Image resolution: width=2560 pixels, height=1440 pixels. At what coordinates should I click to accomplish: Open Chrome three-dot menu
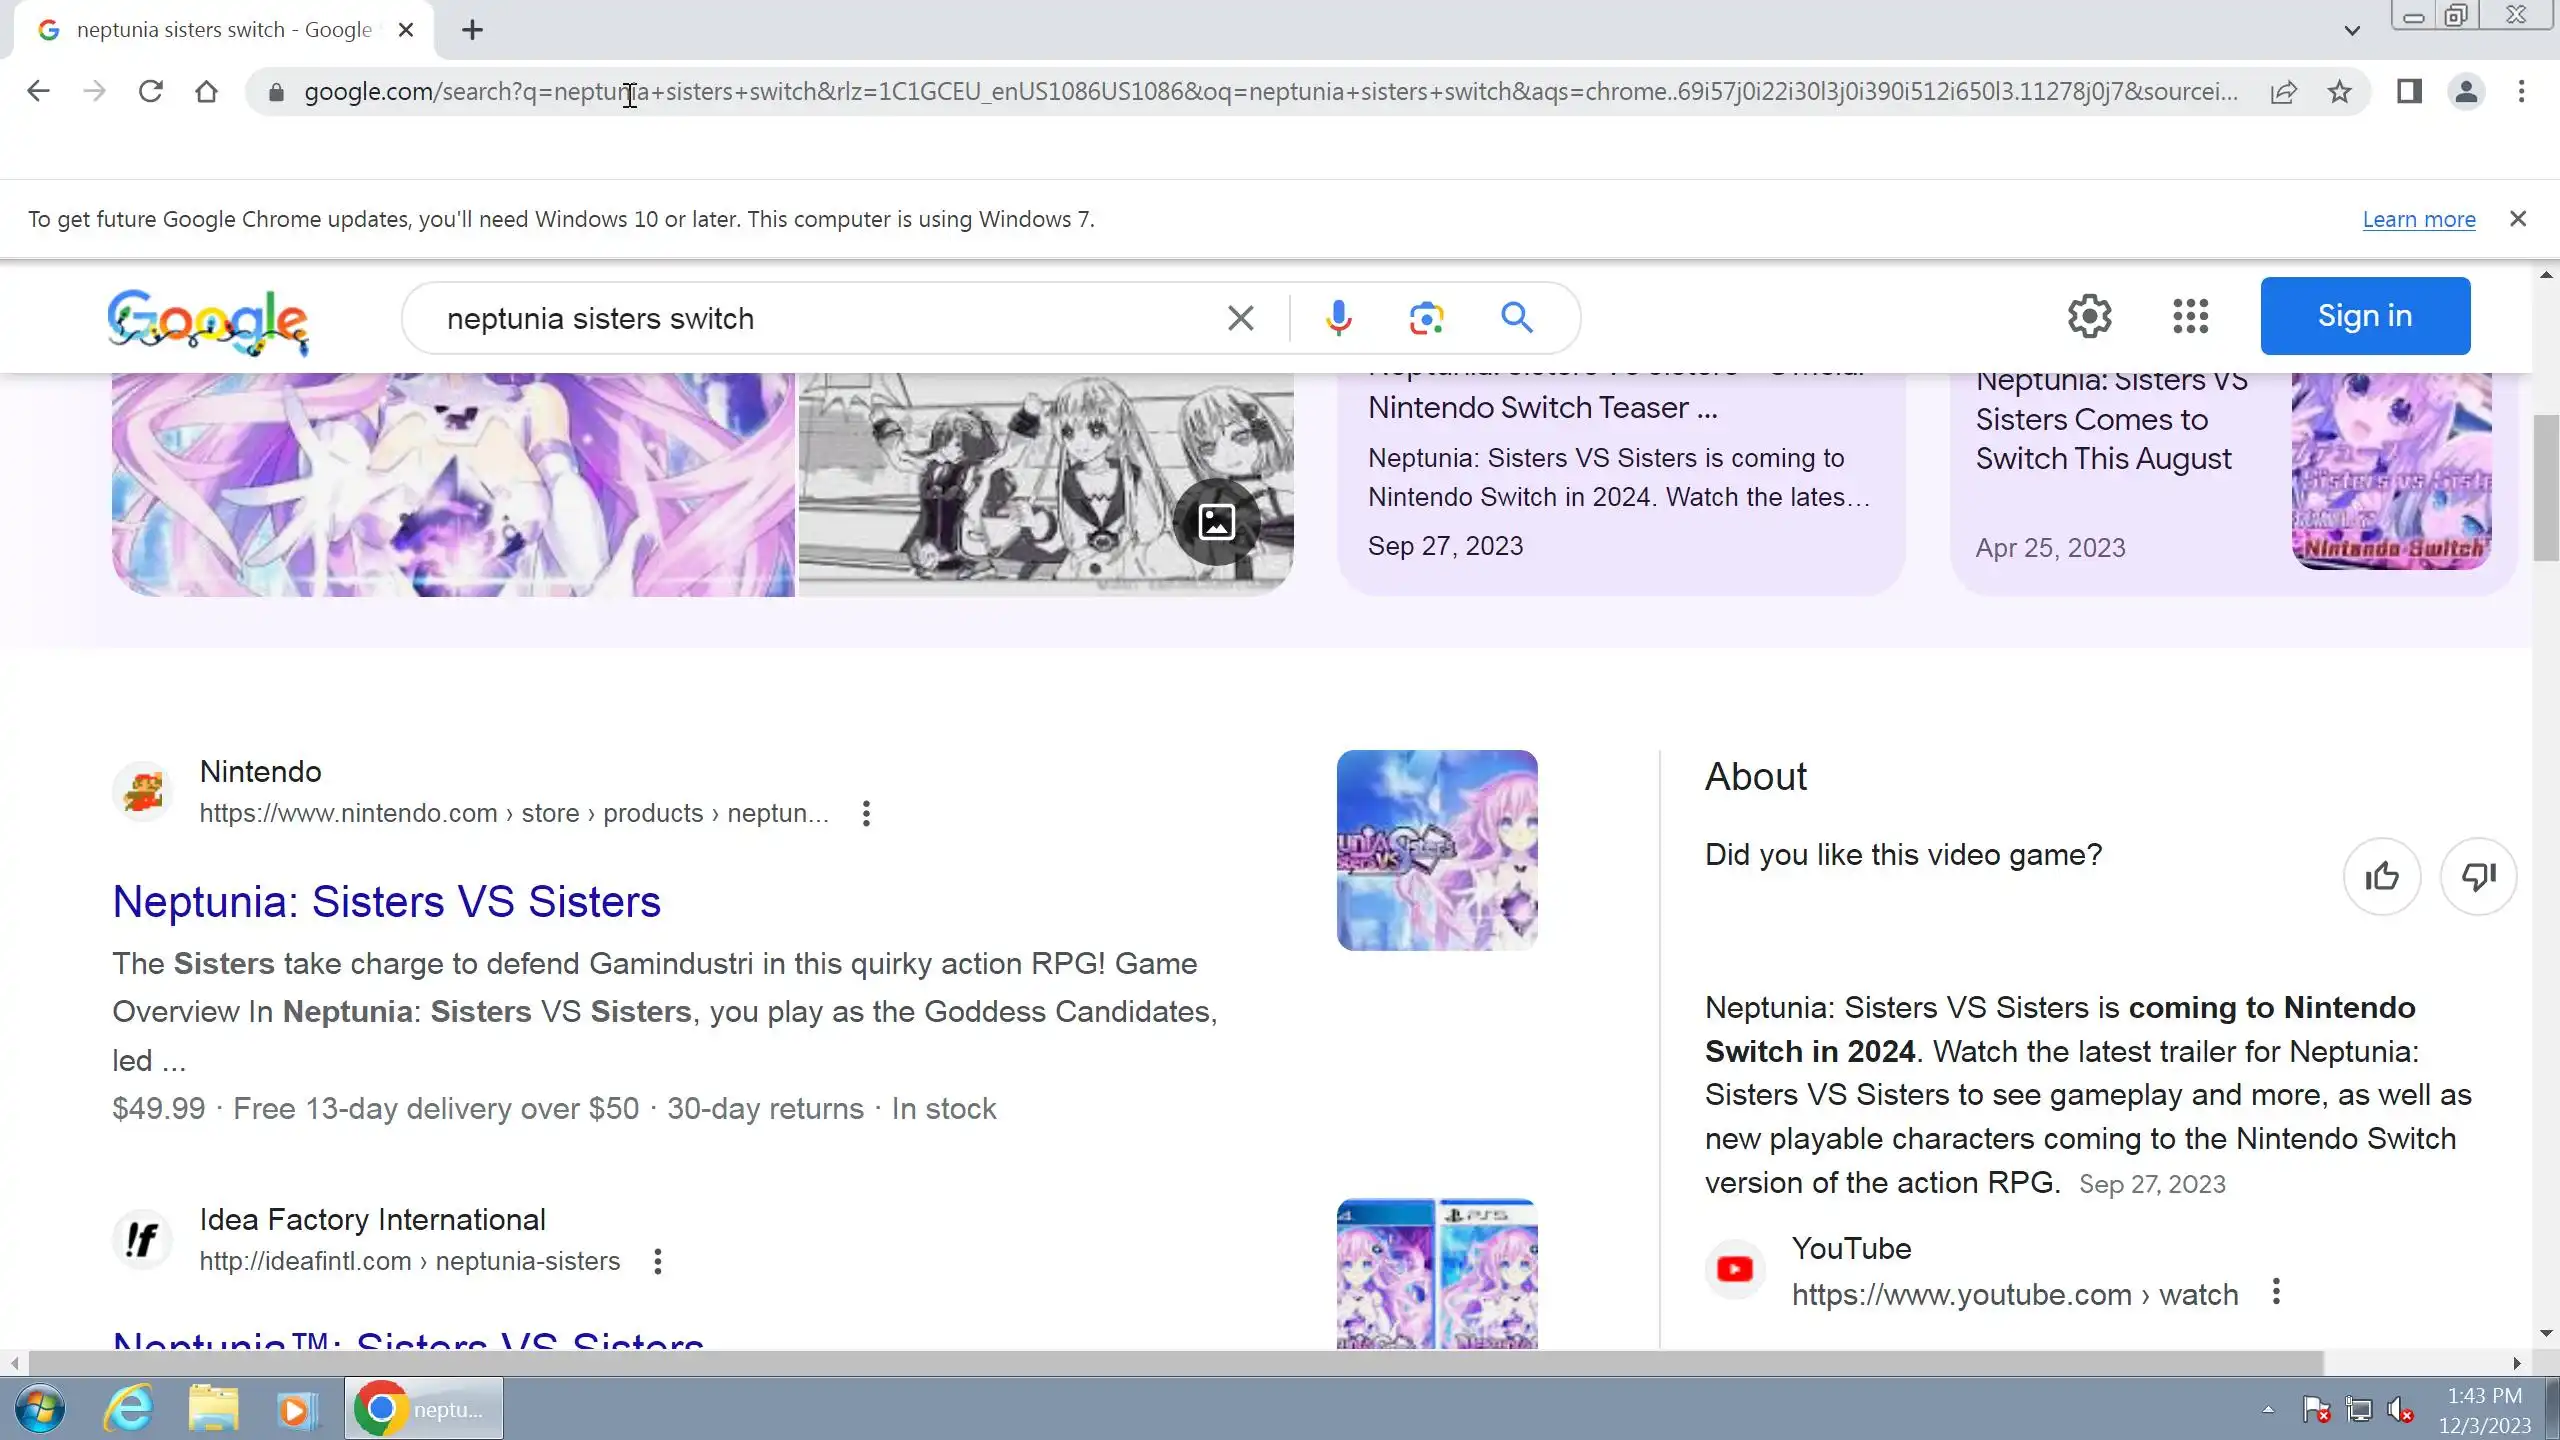[2521, 92]
